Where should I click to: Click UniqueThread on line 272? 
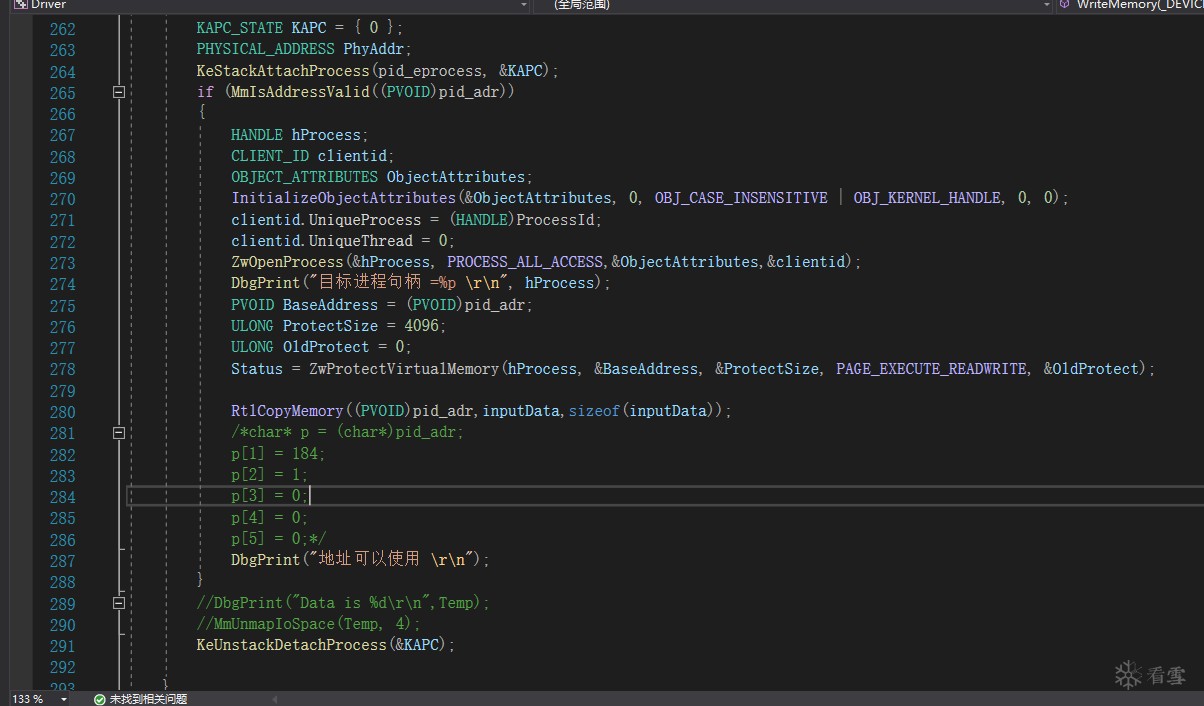360,241
